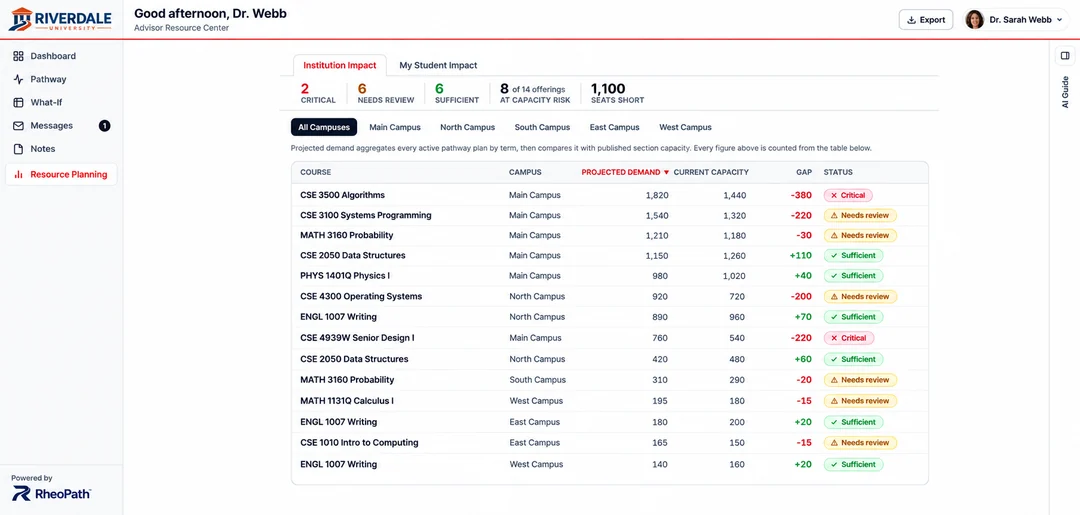The height and width of the screenshot is (515, 1080).
Task: Select the PHYS 1401Q Physics I course name
Action: tap(345, 275)
